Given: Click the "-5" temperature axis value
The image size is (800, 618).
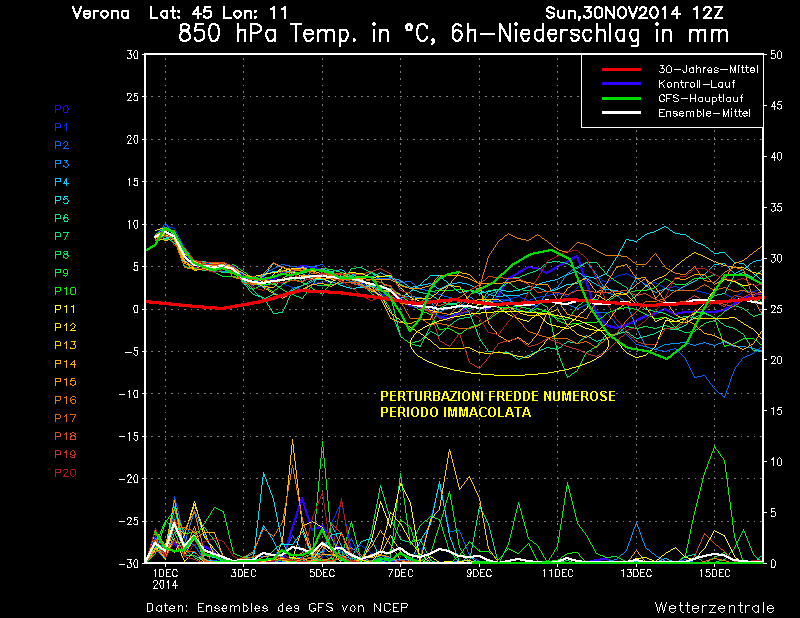Looking at the screenshot, I should point(130,352).
